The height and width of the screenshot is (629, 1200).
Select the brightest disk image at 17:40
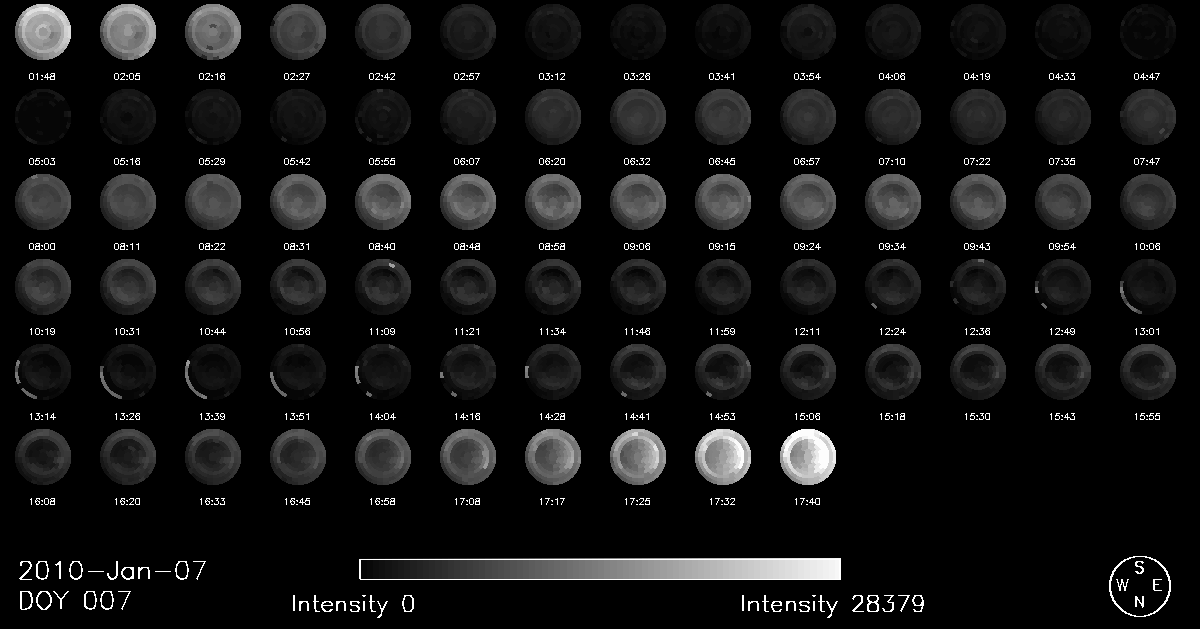click(807, 457)
